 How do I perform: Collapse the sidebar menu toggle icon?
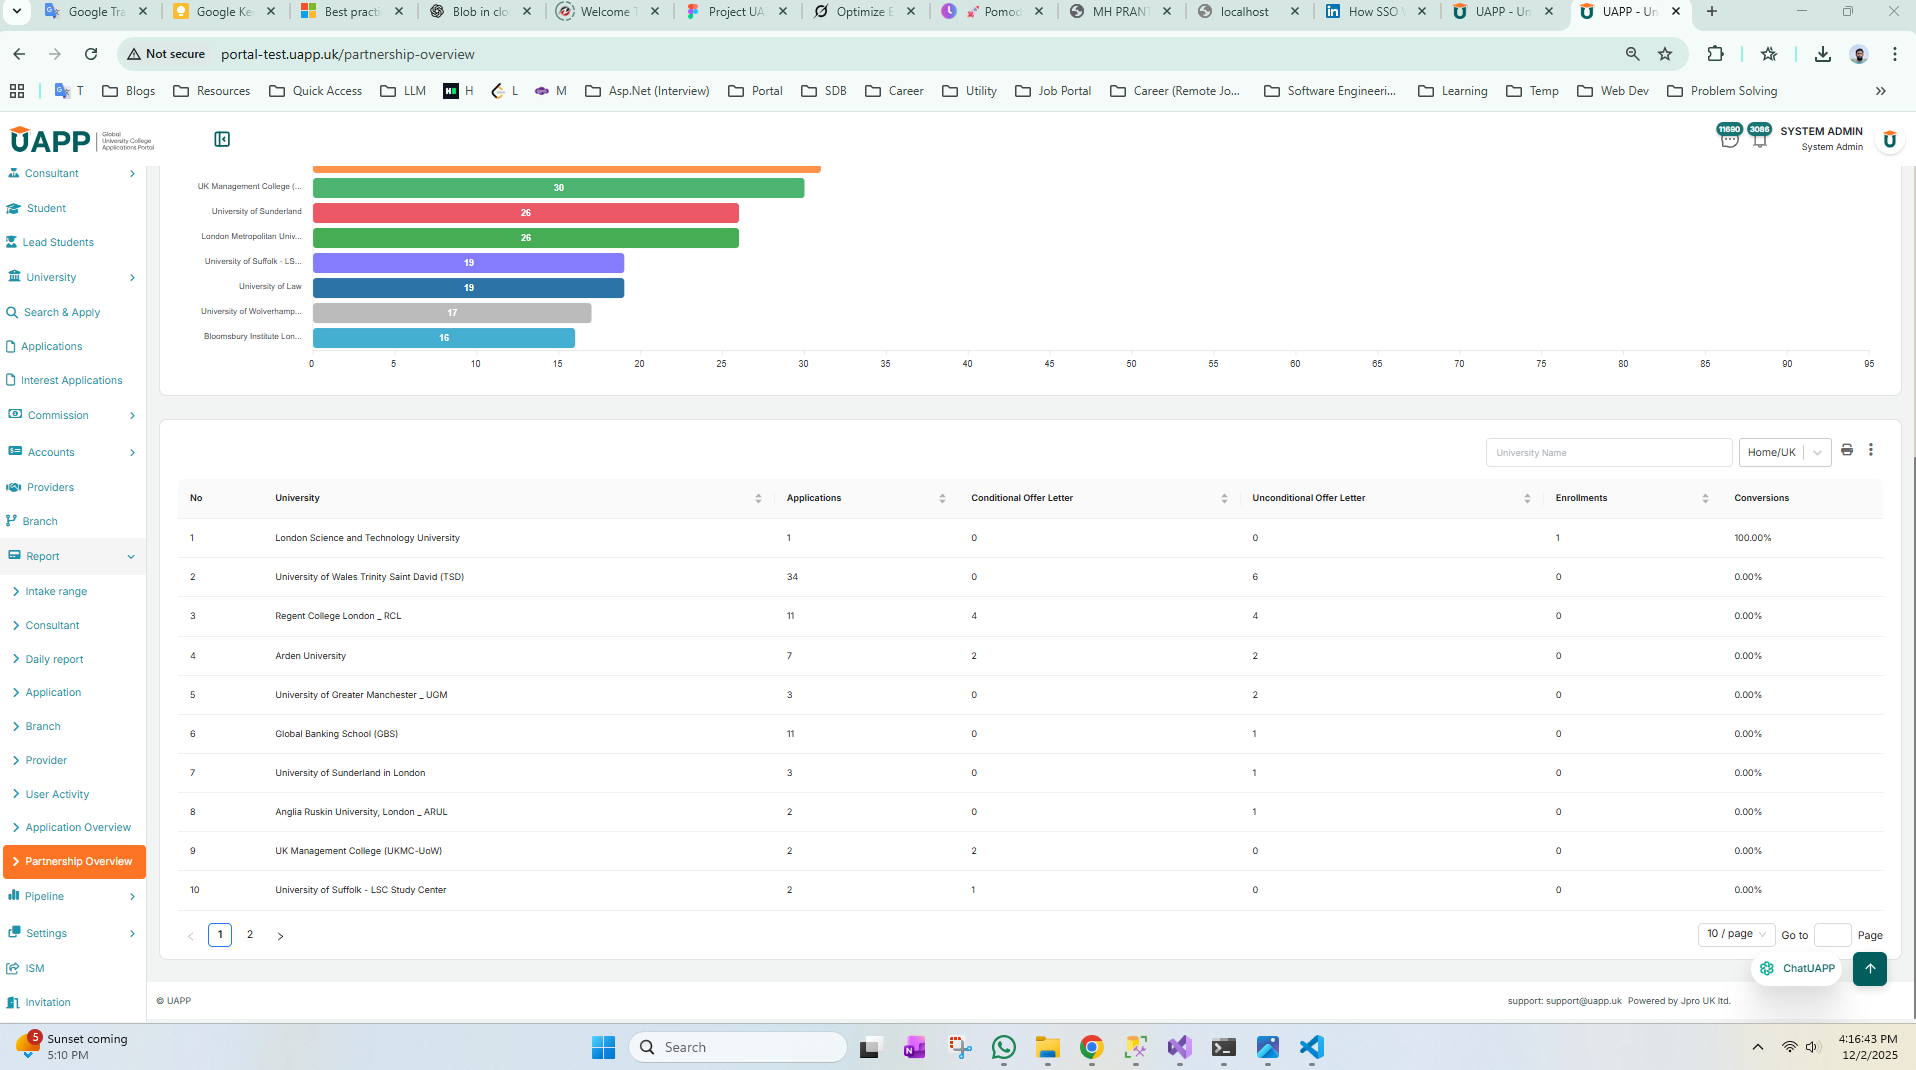click(x=222, y=139)
